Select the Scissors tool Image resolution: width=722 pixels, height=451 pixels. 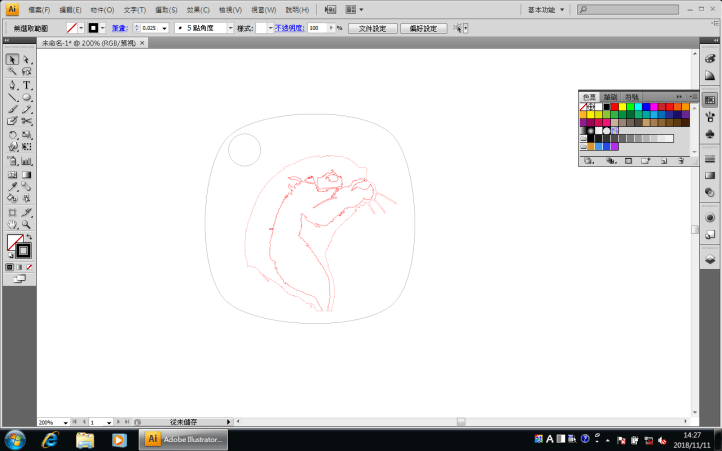tap(27, 121)
